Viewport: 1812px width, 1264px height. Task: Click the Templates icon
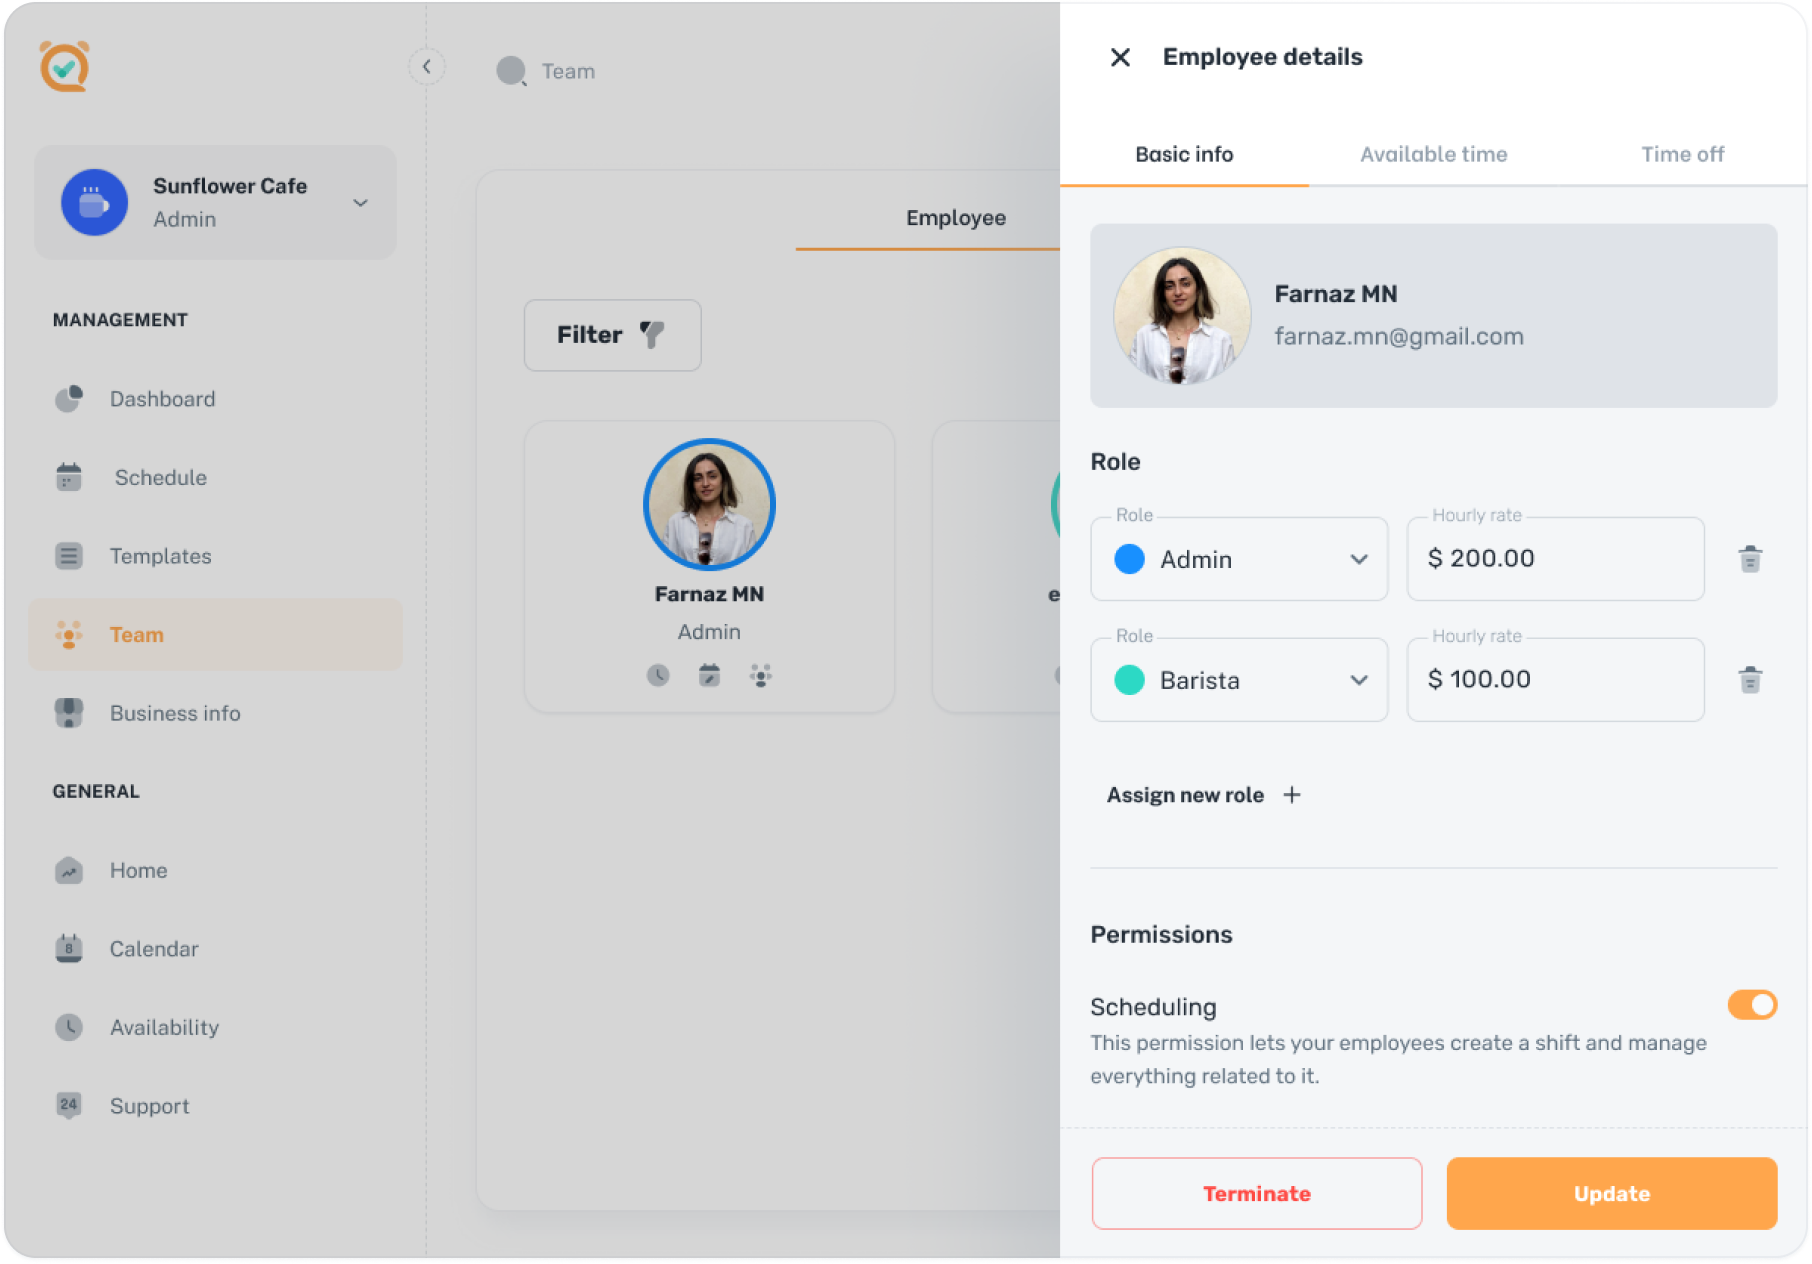[68, 556]
